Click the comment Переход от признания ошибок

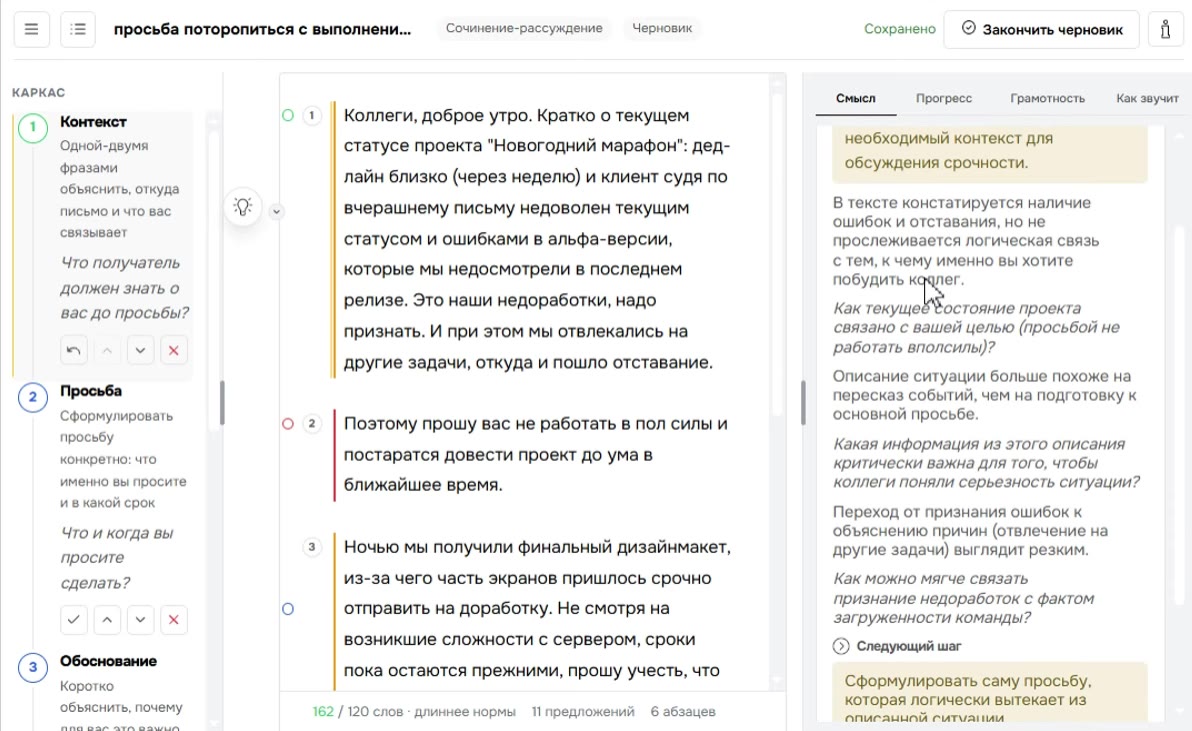970,530
